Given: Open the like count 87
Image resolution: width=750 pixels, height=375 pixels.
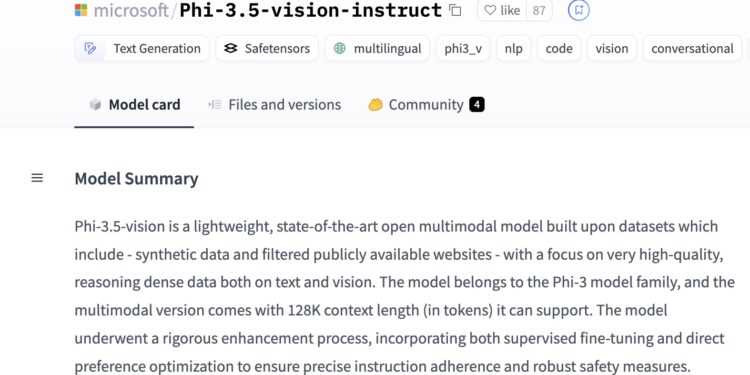Looking at the screenshot, I should (539, 10).
